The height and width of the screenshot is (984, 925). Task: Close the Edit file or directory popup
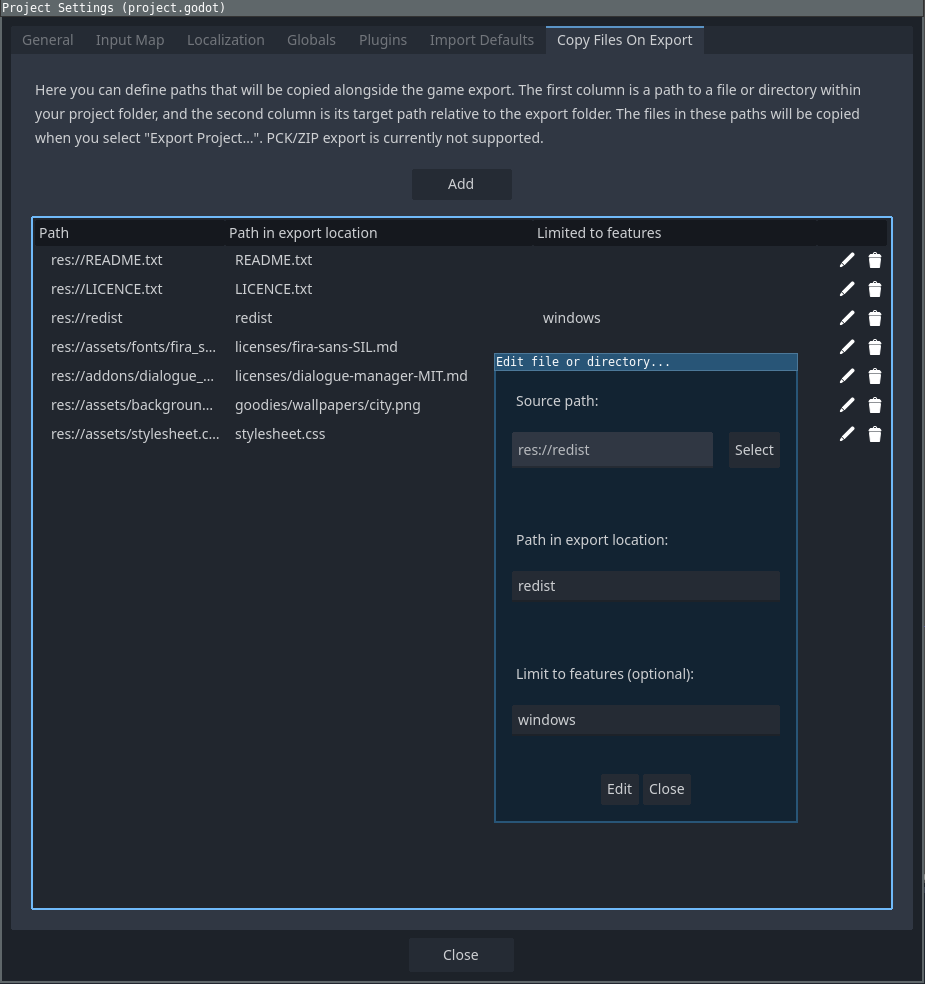tap(666, 789)
